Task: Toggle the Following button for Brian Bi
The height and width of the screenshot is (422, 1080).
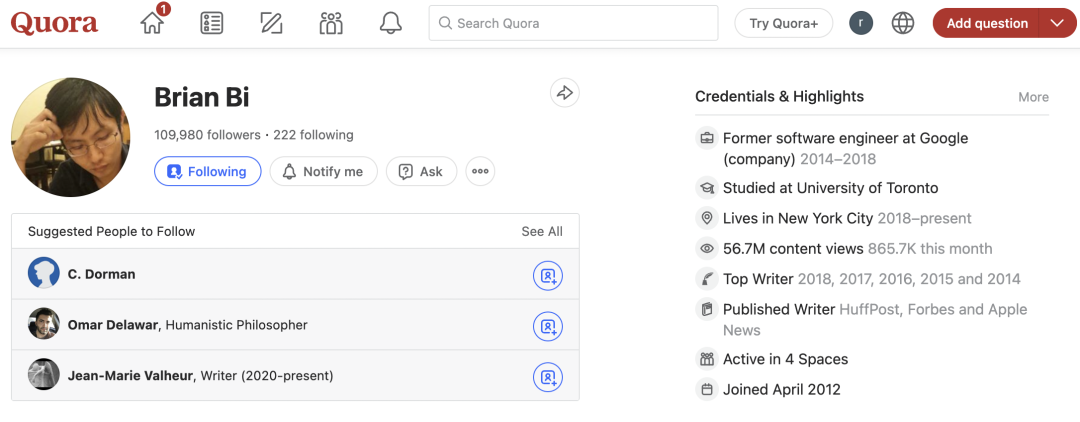Action: (207, 171)
